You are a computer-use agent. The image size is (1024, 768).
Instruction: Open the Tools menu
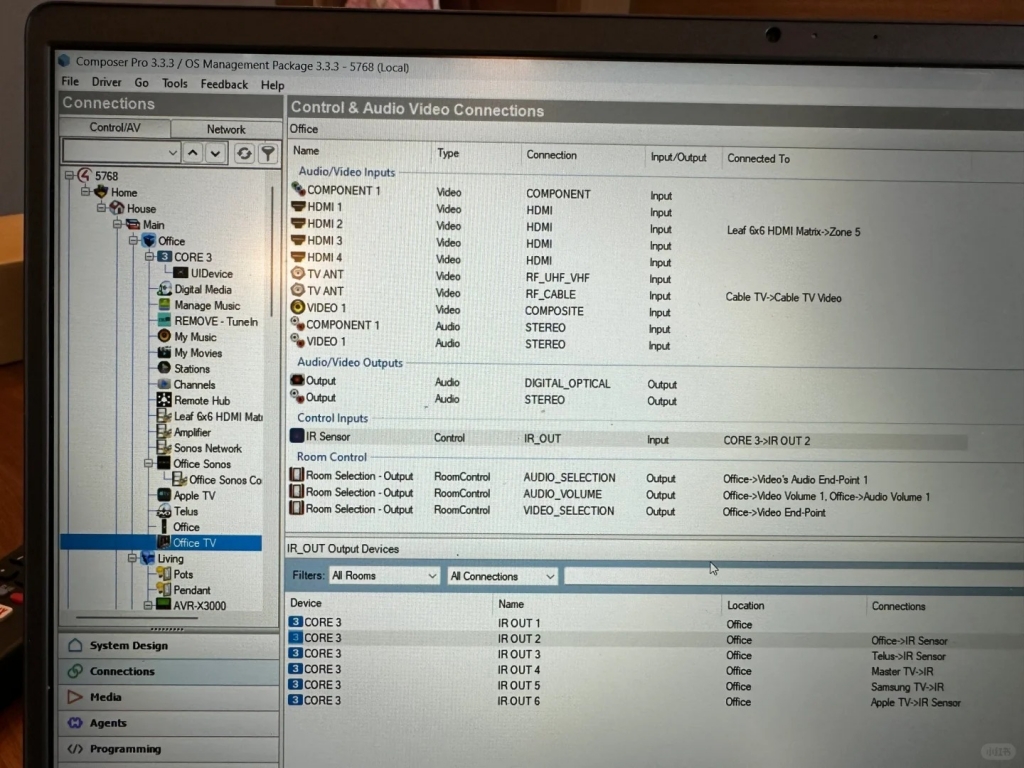(174, 84)
